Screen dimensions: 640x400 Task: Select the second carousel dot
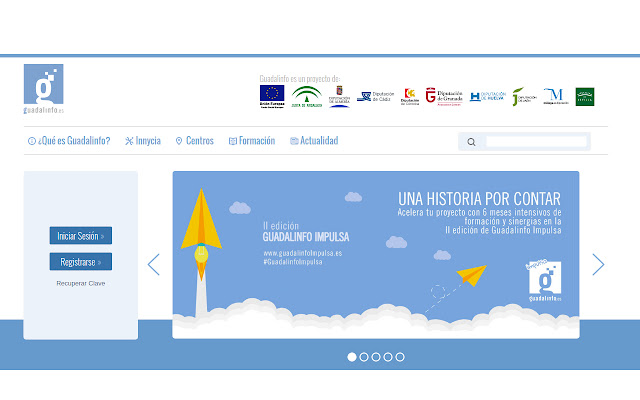364,357
